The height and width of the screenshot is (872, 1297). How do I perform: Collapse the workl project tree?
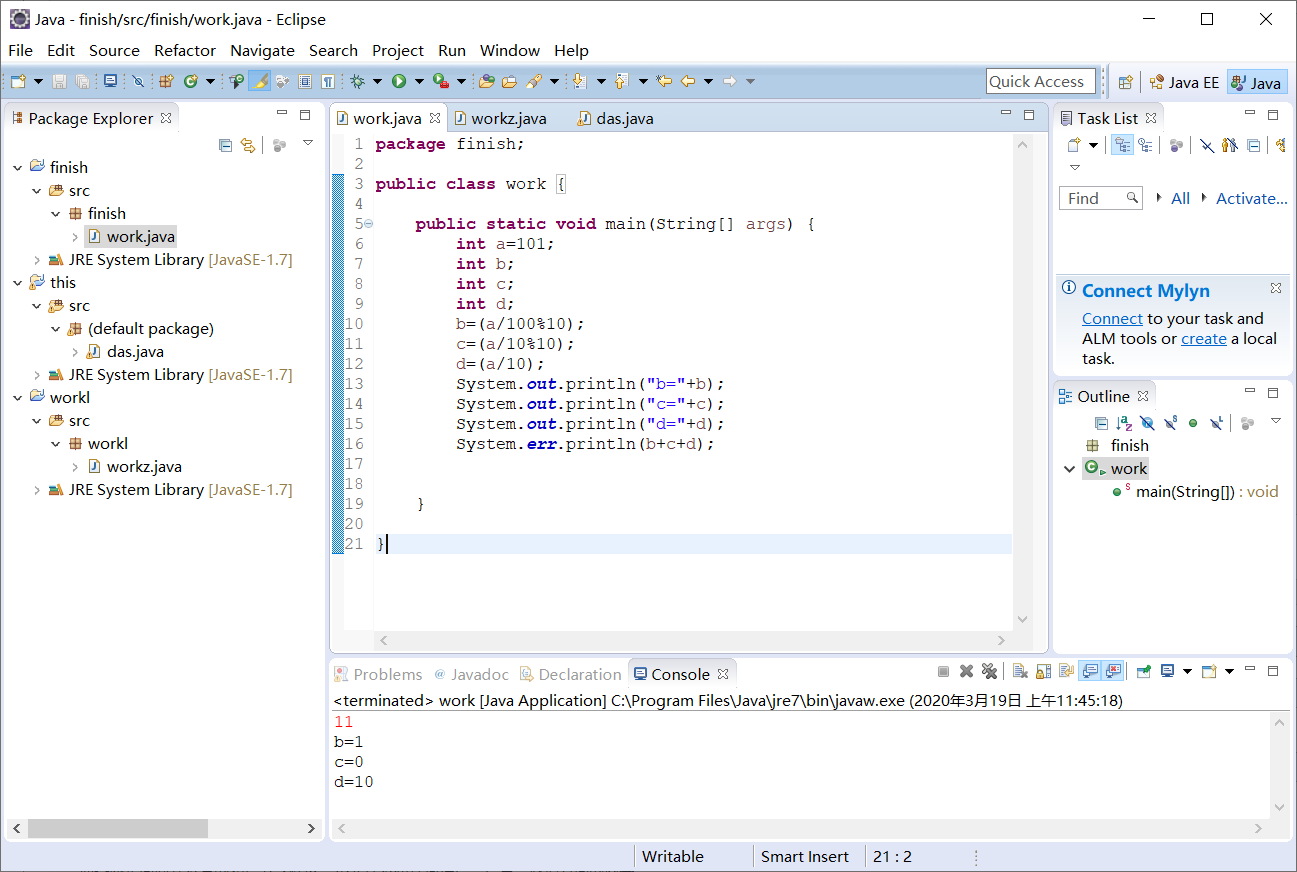(17, 398)
